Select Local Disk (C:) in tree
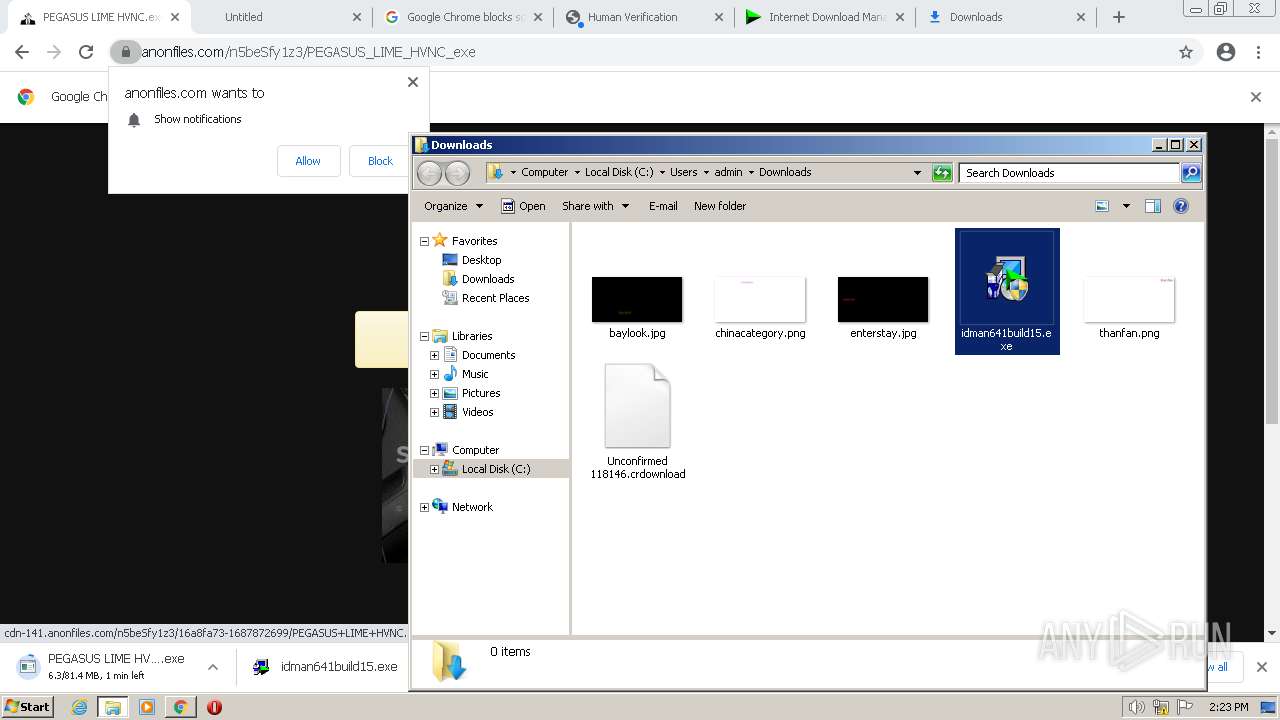1280x720 pixels. pos(496,469)
